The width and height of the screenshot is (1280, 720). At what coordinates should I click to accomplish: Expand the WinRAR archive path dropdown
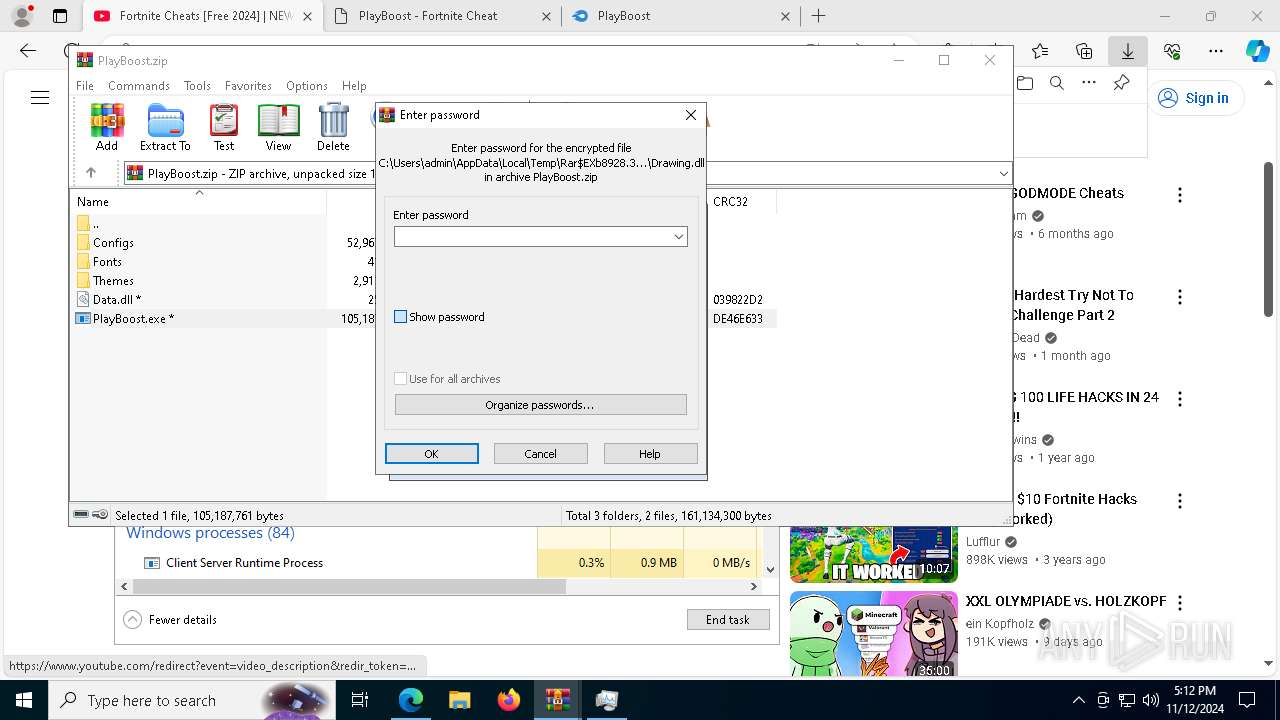pyautogui.click(x=1003, y=174)
